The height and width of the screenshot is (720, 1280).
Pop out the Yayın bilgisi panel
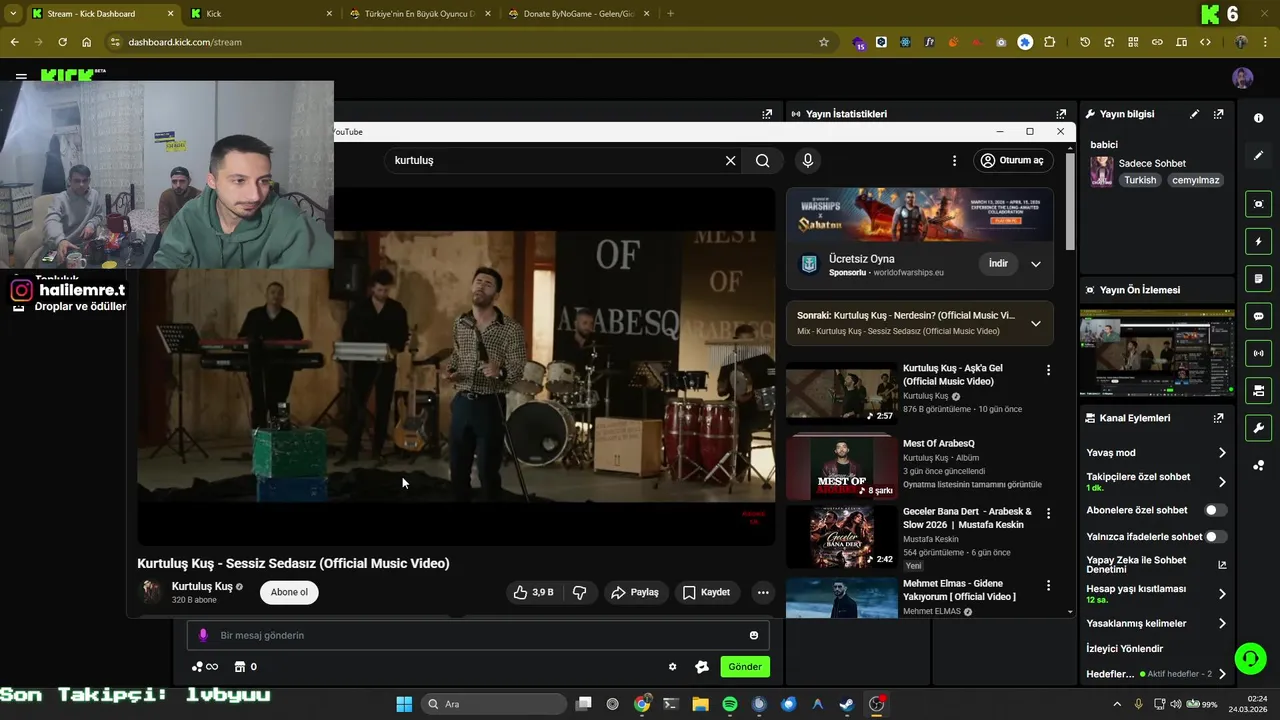[1218, 114]
